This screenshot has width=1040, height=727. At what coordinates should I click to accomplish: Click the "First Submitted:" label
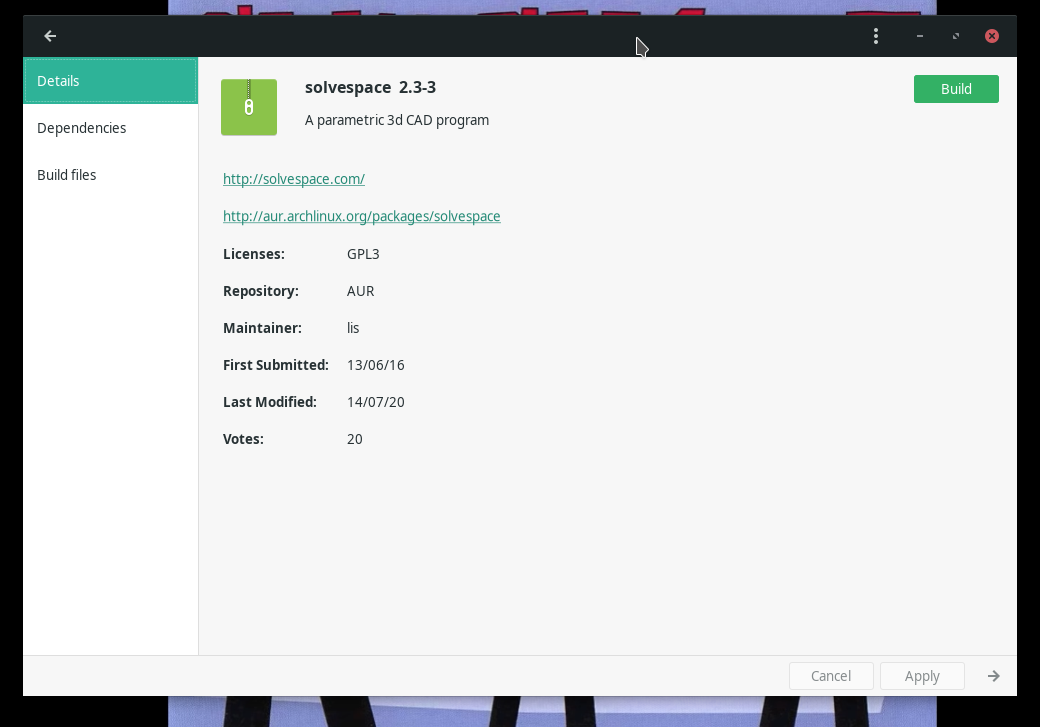point(275,365)
